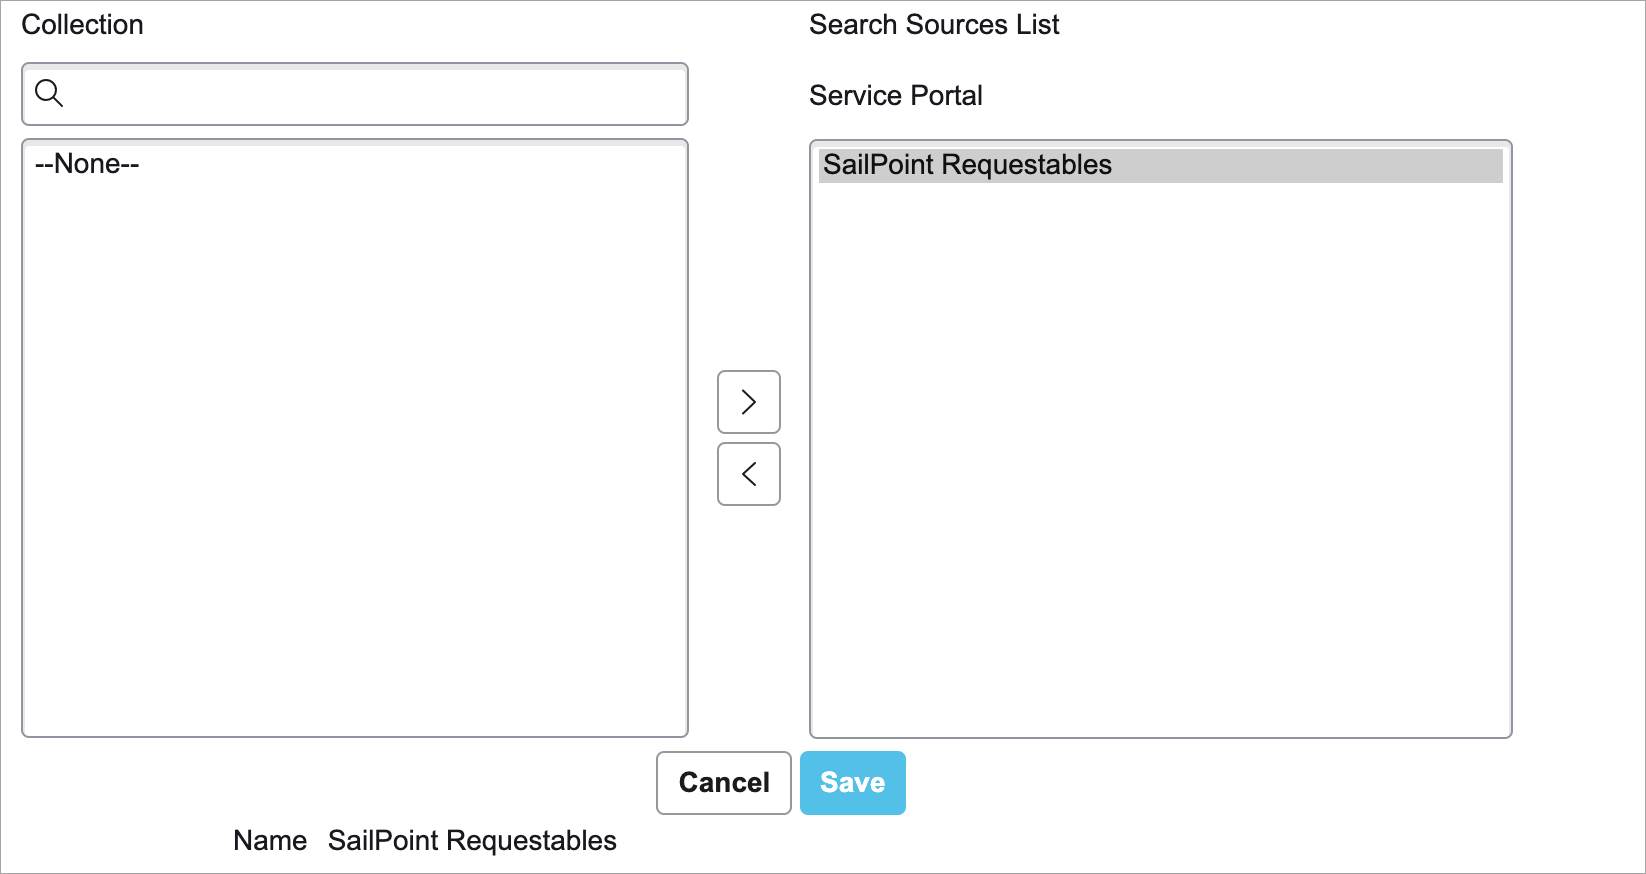Click empty area inside the Collection listbox
This screenshot has width=1646, height=874.
(355, 440)
